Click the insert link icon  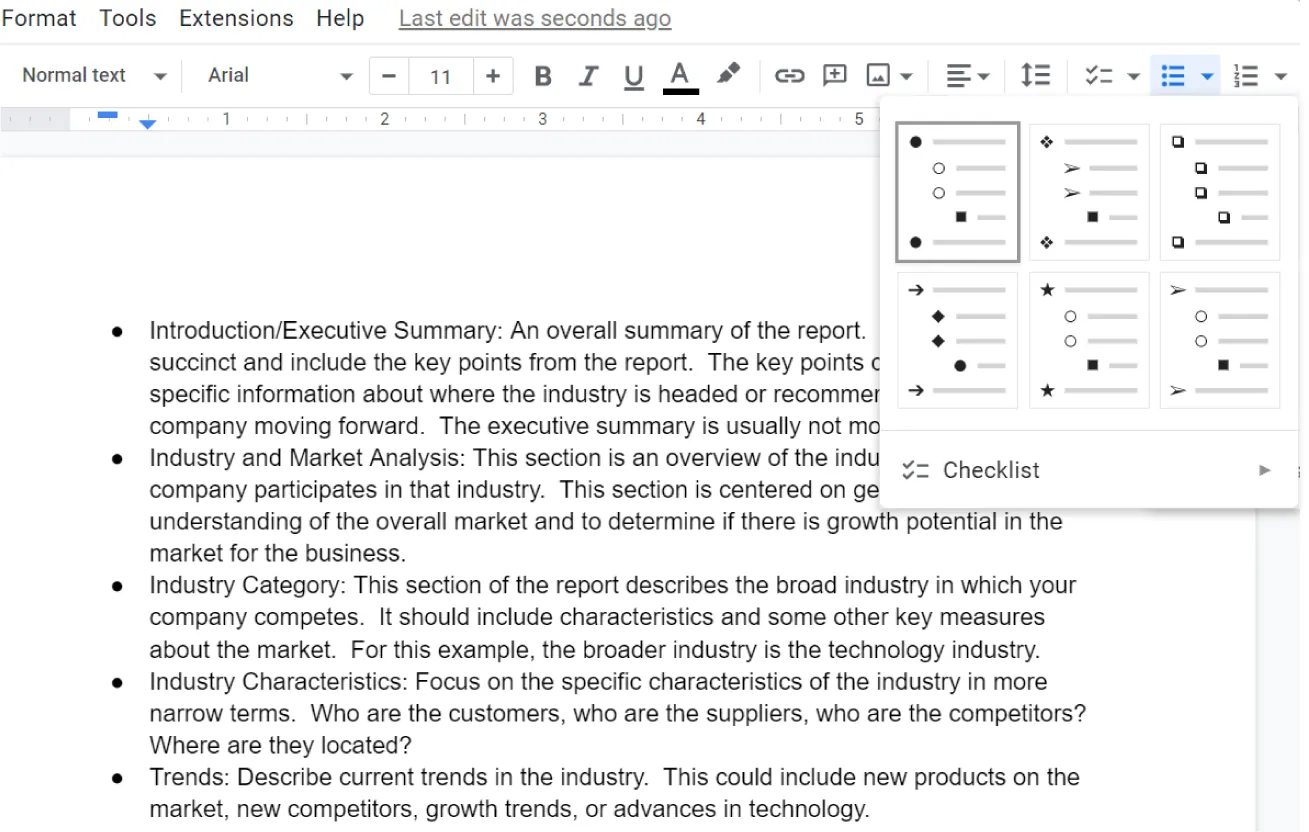click(789, 76)
